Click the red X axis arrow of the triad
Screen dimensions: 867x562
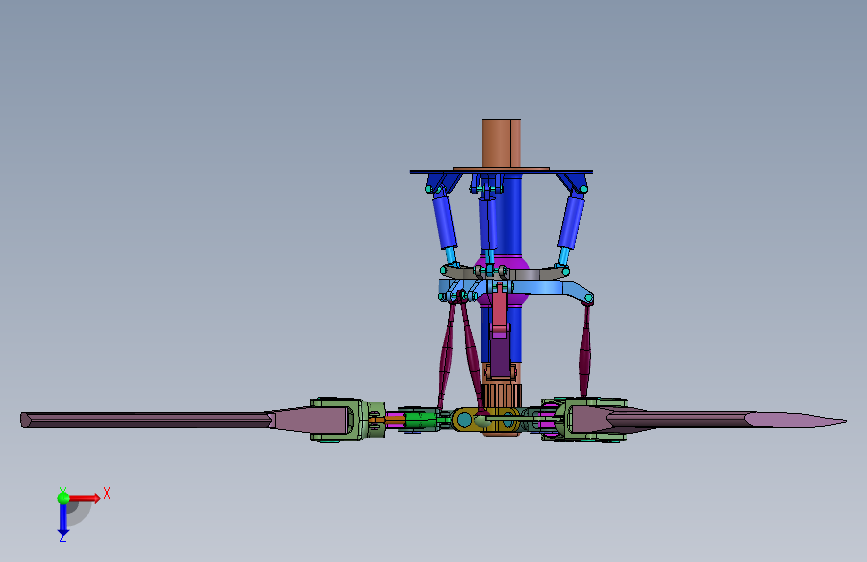tap(86, 498)
